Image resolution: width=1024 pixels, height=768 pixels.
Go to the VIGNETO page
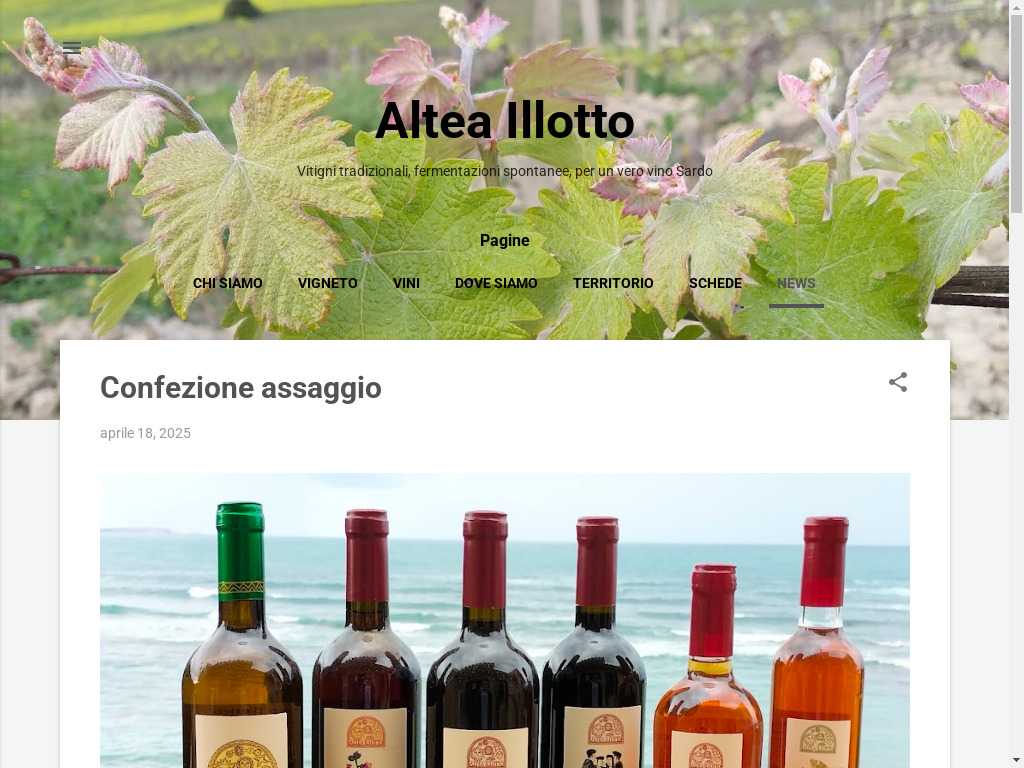point(328,283)
